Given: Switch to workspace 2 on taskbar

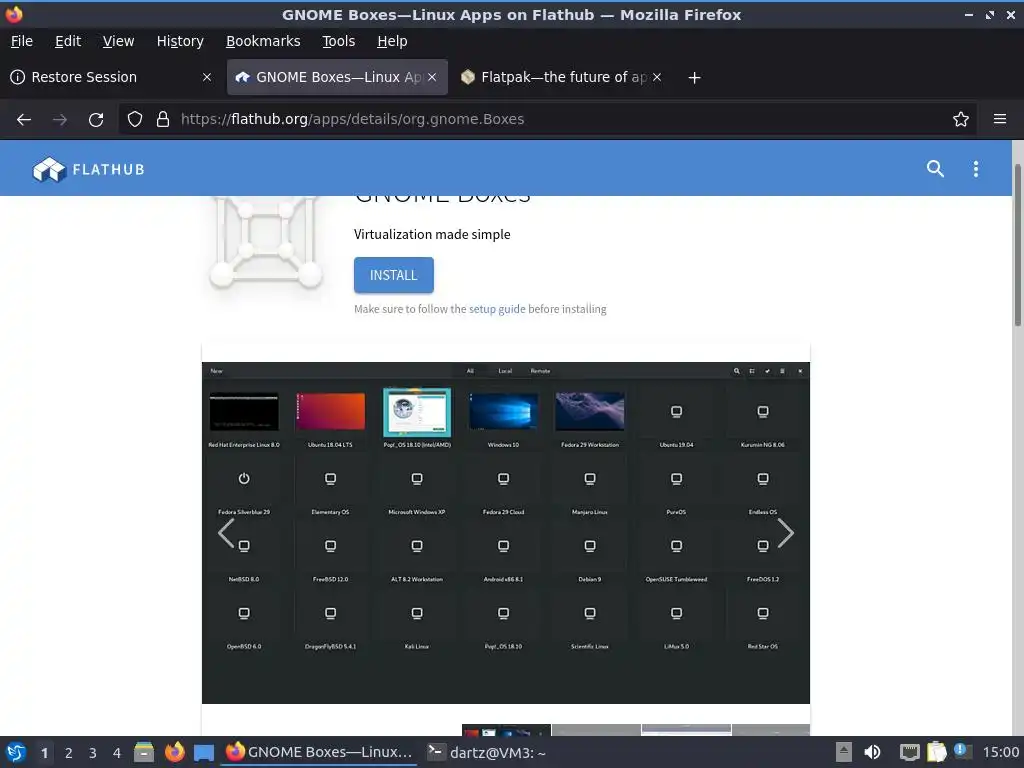Looking at the screenshot, I should (69, 753).
